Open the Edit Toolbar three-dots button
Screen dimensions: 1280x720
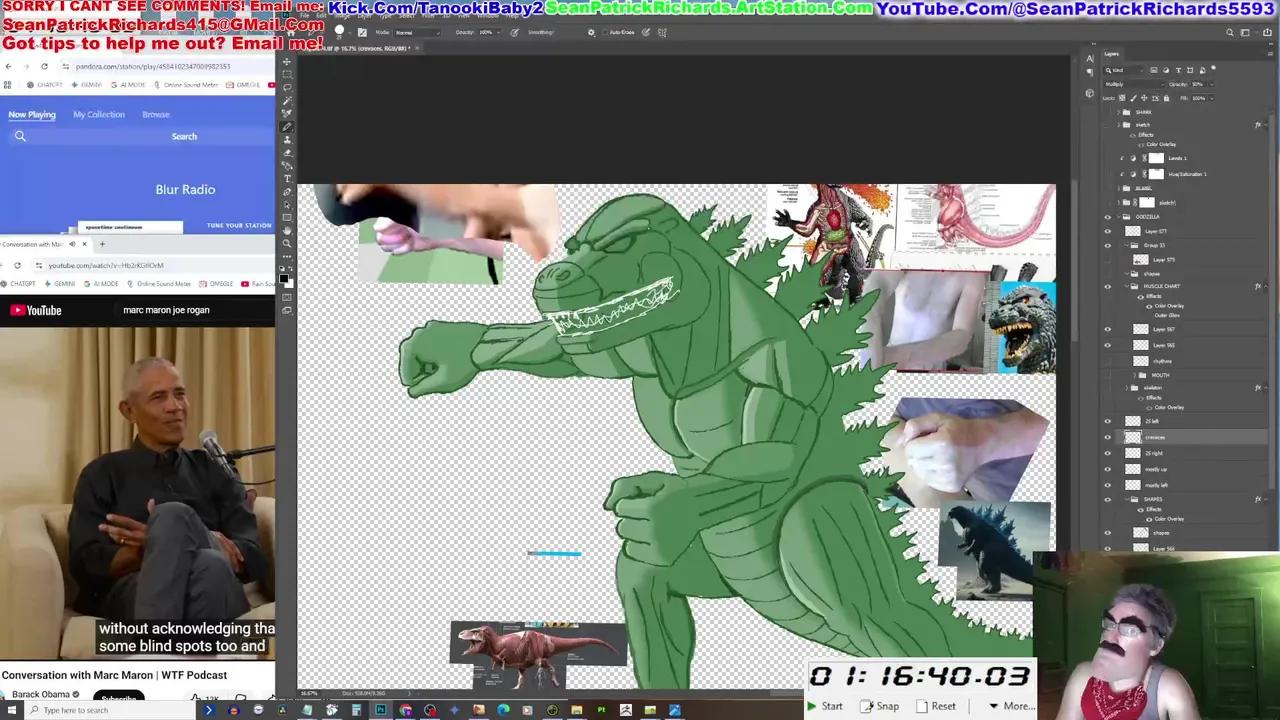click(x=287, y=257)
